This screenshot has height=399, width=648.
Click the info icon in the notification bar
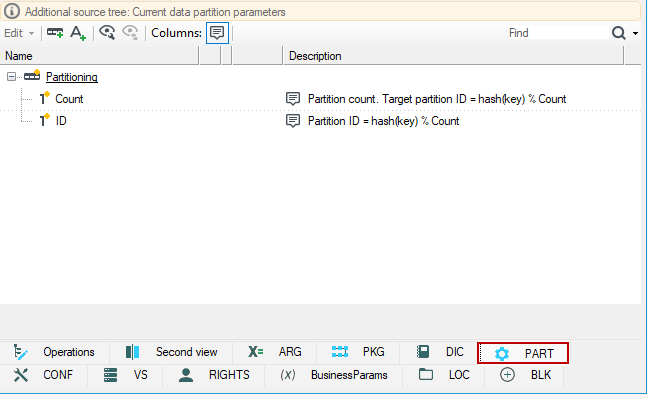(12, 11)
